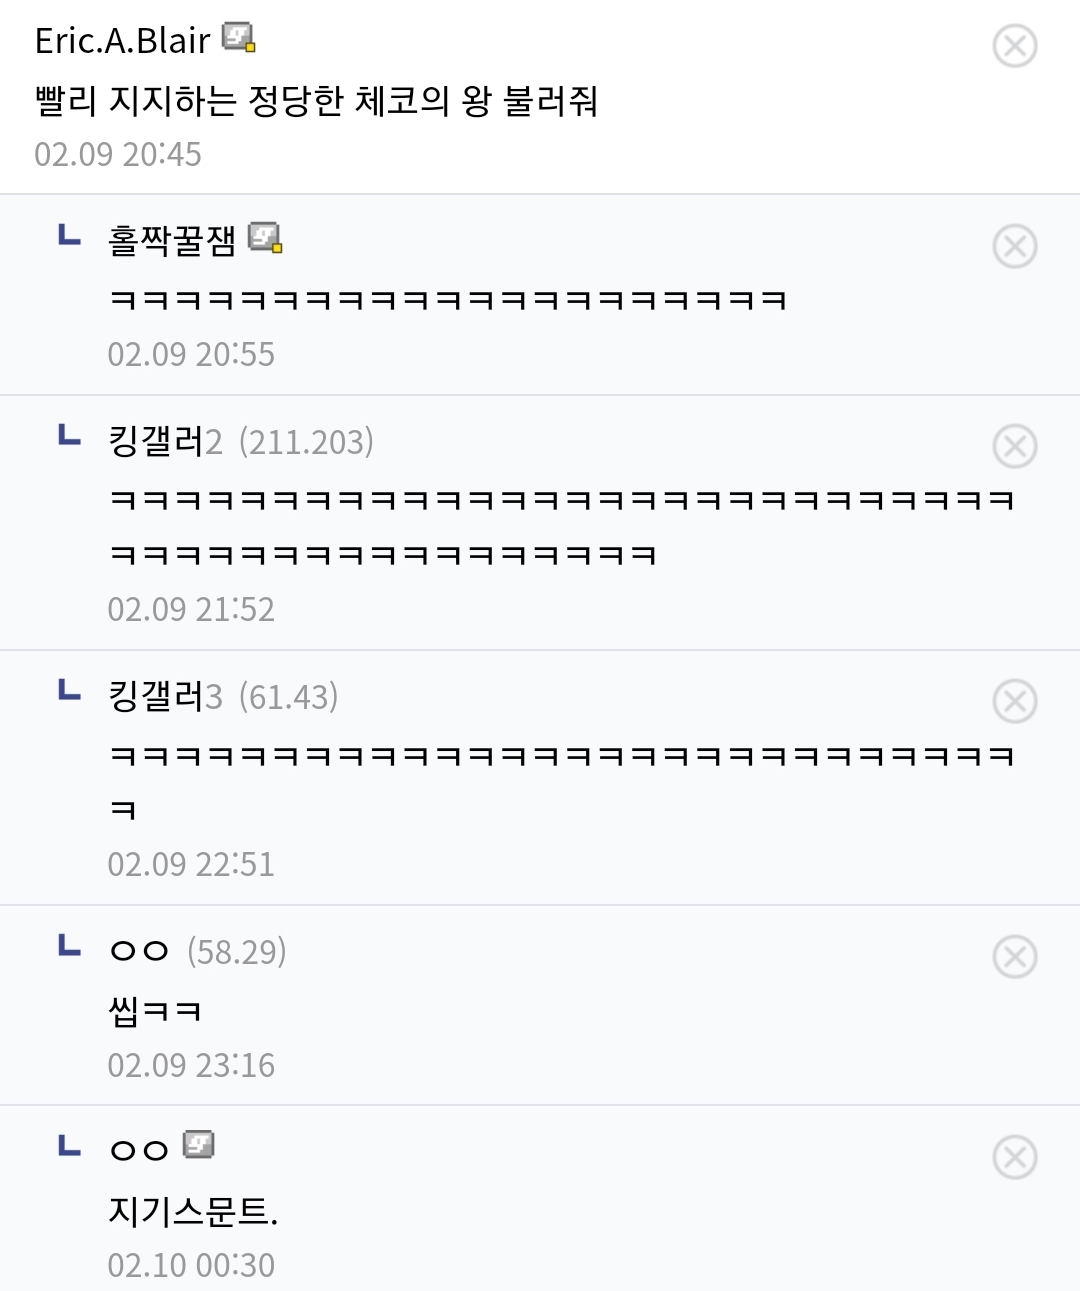Remove the 킹갤러2 reply
The image size is (1080, 1291).
point(1014,447)
